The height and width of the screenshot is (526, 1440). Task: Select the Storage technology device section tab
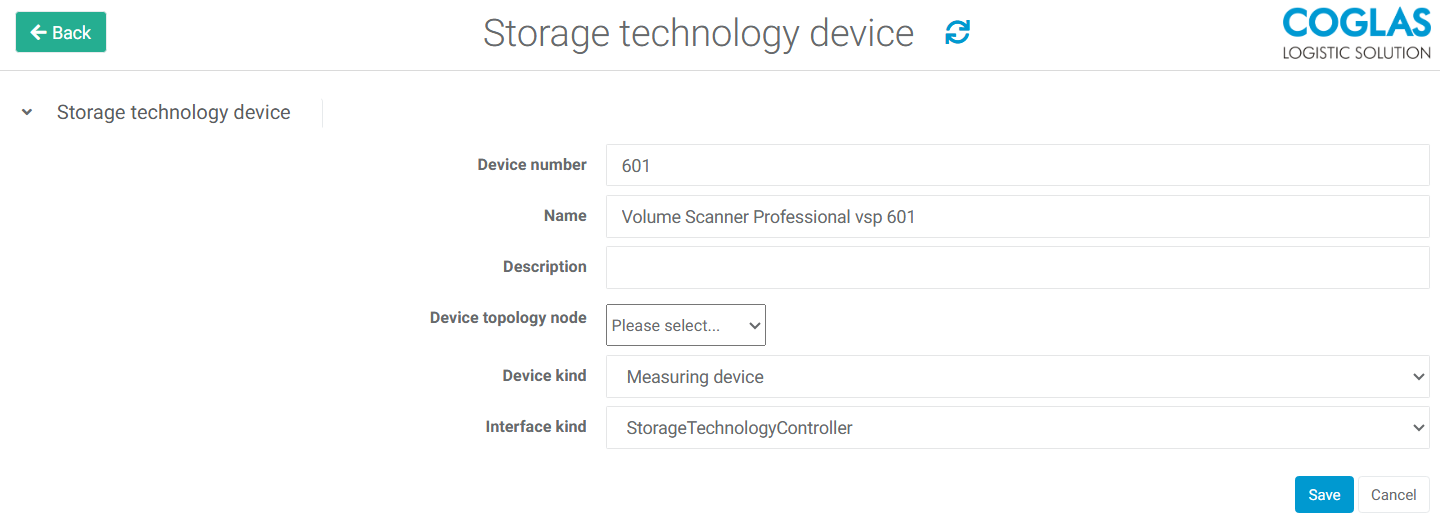pyautogui.click(x=173, y=113)
